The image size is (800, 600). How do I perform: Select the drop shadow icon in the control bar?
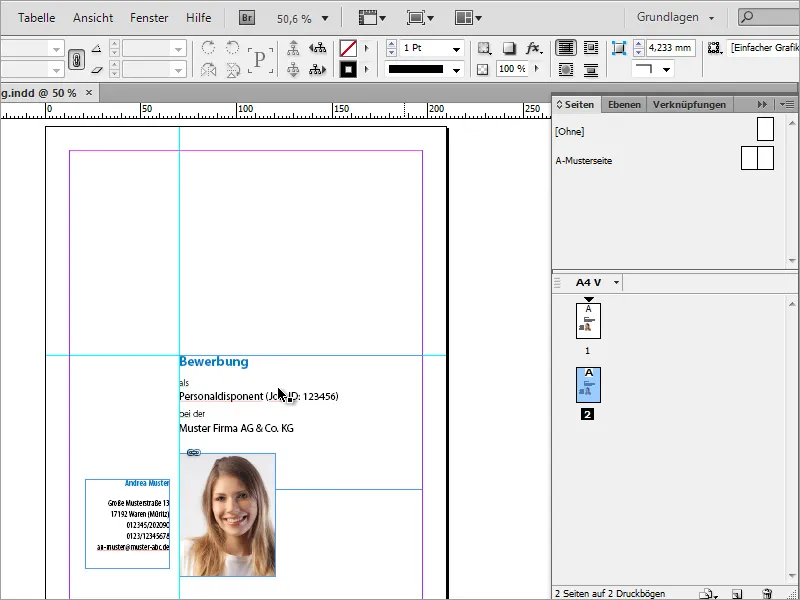point(508,47)
